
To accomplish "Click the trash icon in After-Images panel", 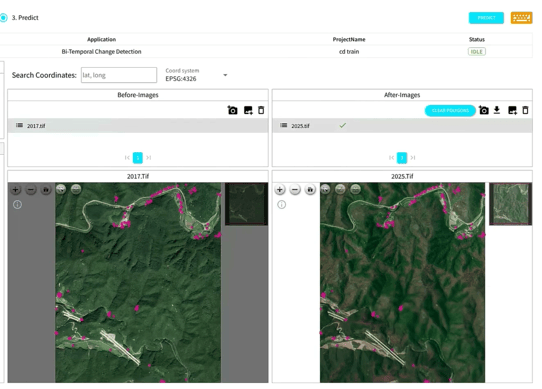I will [525, 110].
